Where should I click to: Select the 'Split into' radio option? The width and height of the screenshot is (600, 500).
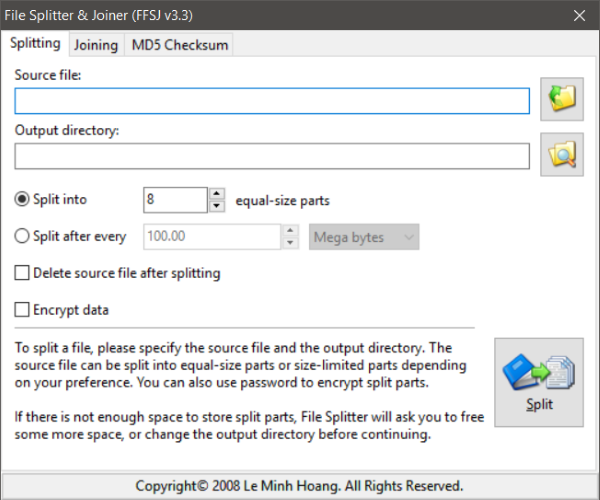[x=24, y=199]
